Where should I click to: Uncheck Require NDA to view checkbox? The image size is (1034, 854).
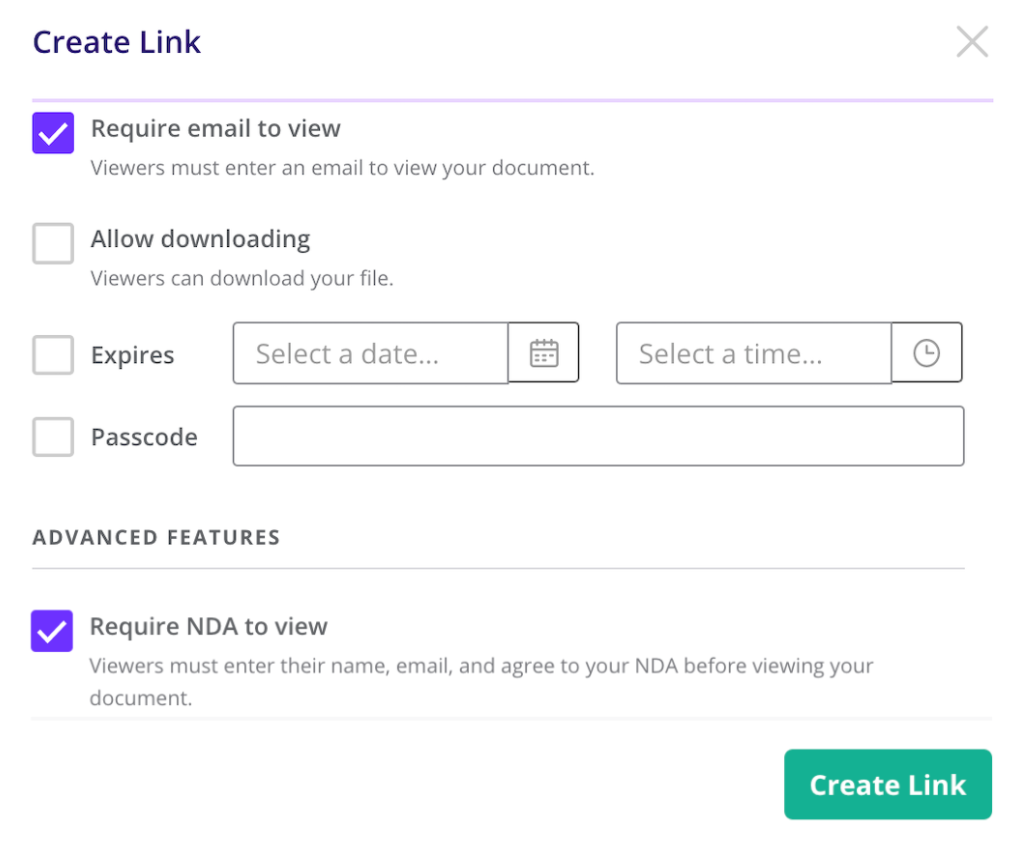pos(51,630)
